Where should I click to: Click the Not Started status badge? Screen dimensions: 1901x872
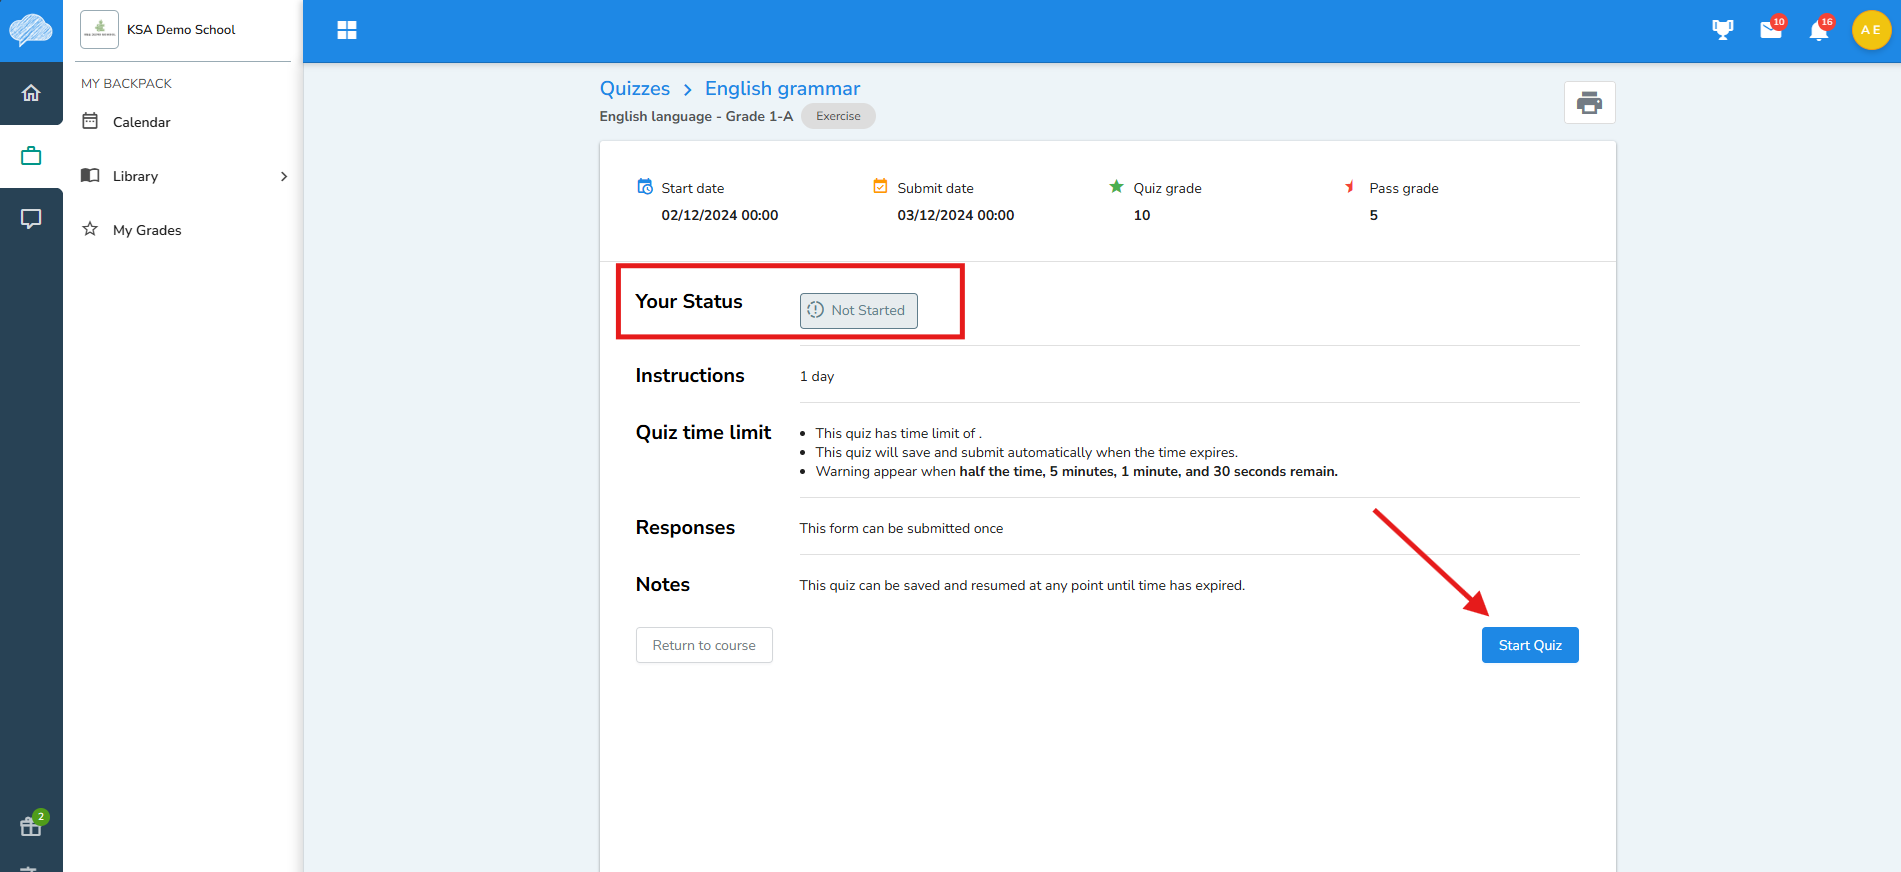point(859,311)
